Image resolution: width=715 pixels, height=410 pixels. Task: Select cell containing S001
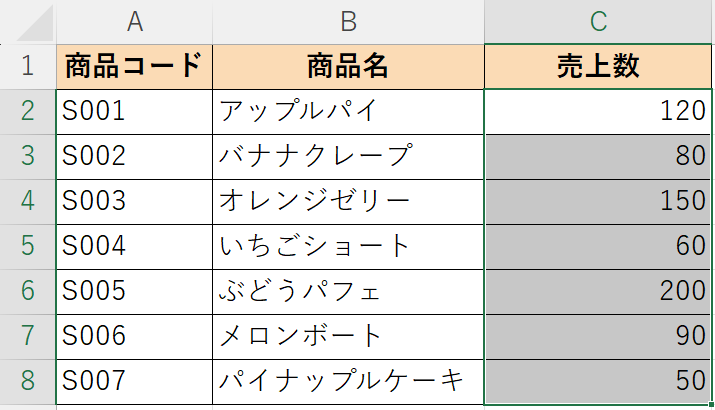pos(134,110)
